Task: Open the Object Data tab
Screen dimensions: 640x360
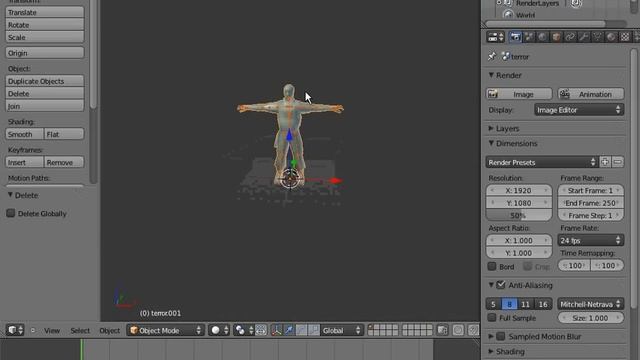Action: [x=598, y=37]
